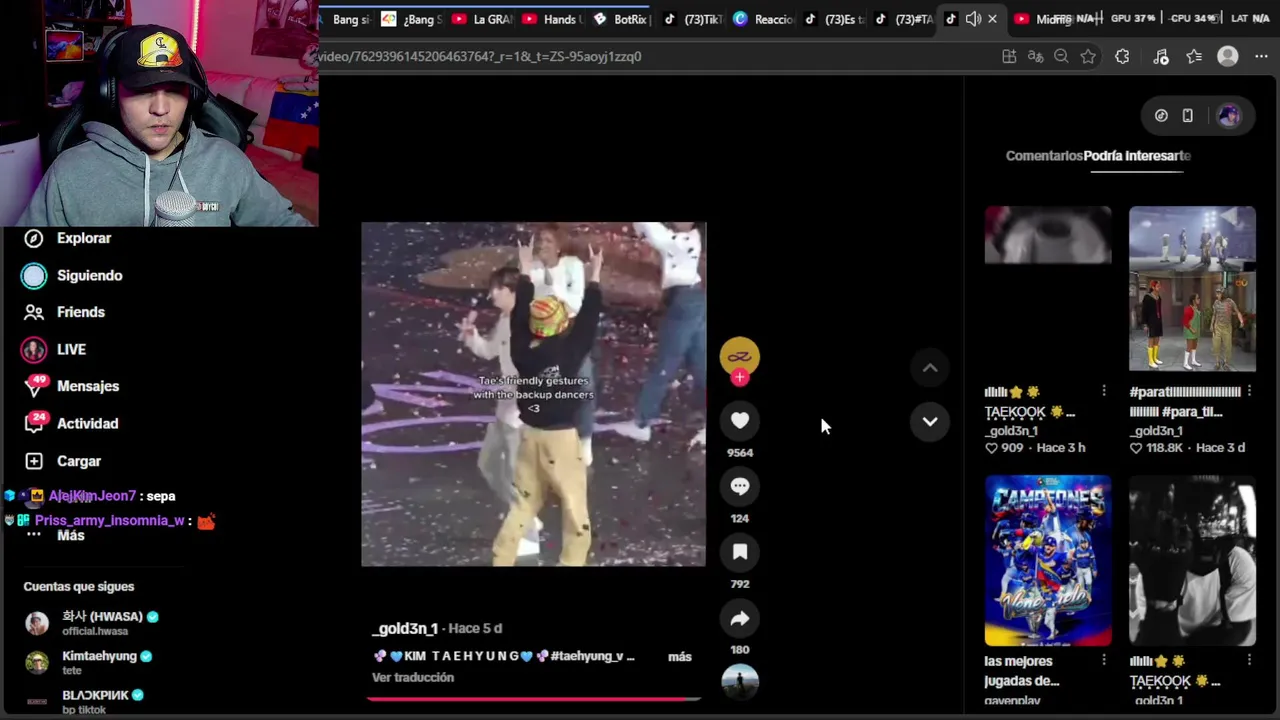The image size is (1280, 720).
Task: Open the creator's gold profile avatar
Action: pyautogui.click(x=739, y=356)
